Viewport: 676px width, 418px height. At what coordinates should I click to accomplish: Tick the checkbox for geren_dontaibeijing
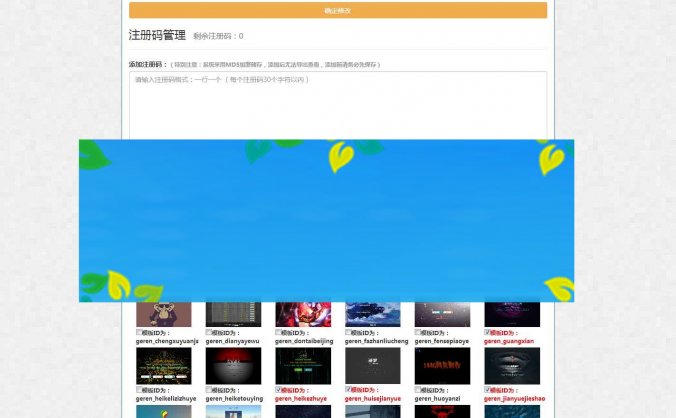pyautogui.click(x=279, y=332)
